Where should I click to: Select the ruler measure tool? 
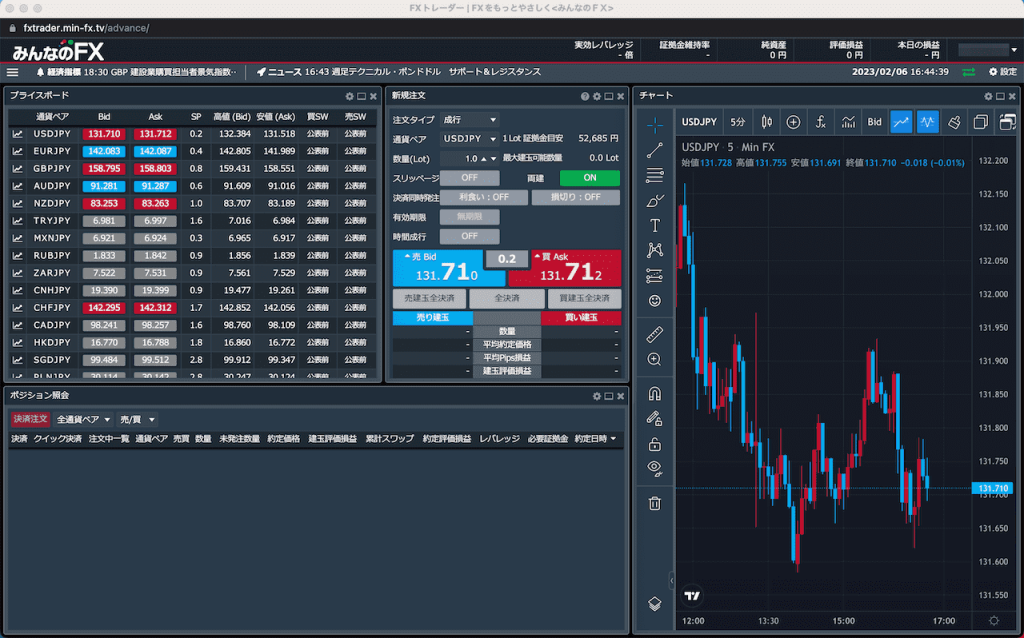pyautogui.click(x=654, y=334)
